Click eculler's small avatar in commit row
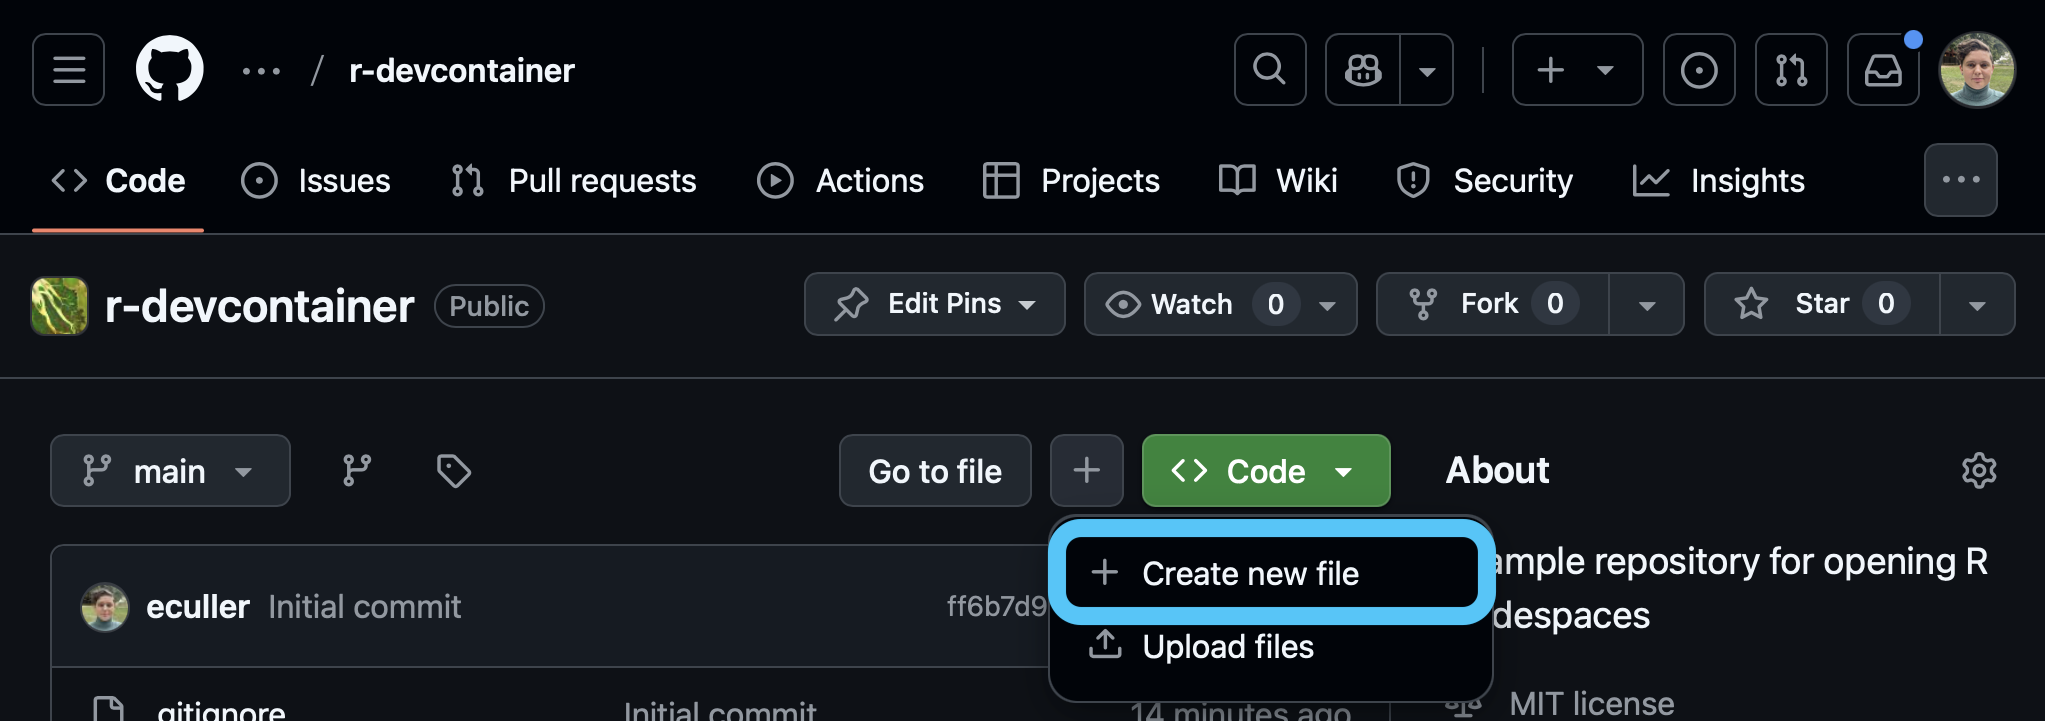Image resolution: width=2045 pixels, height=721 pixels. tap(105, 607)
